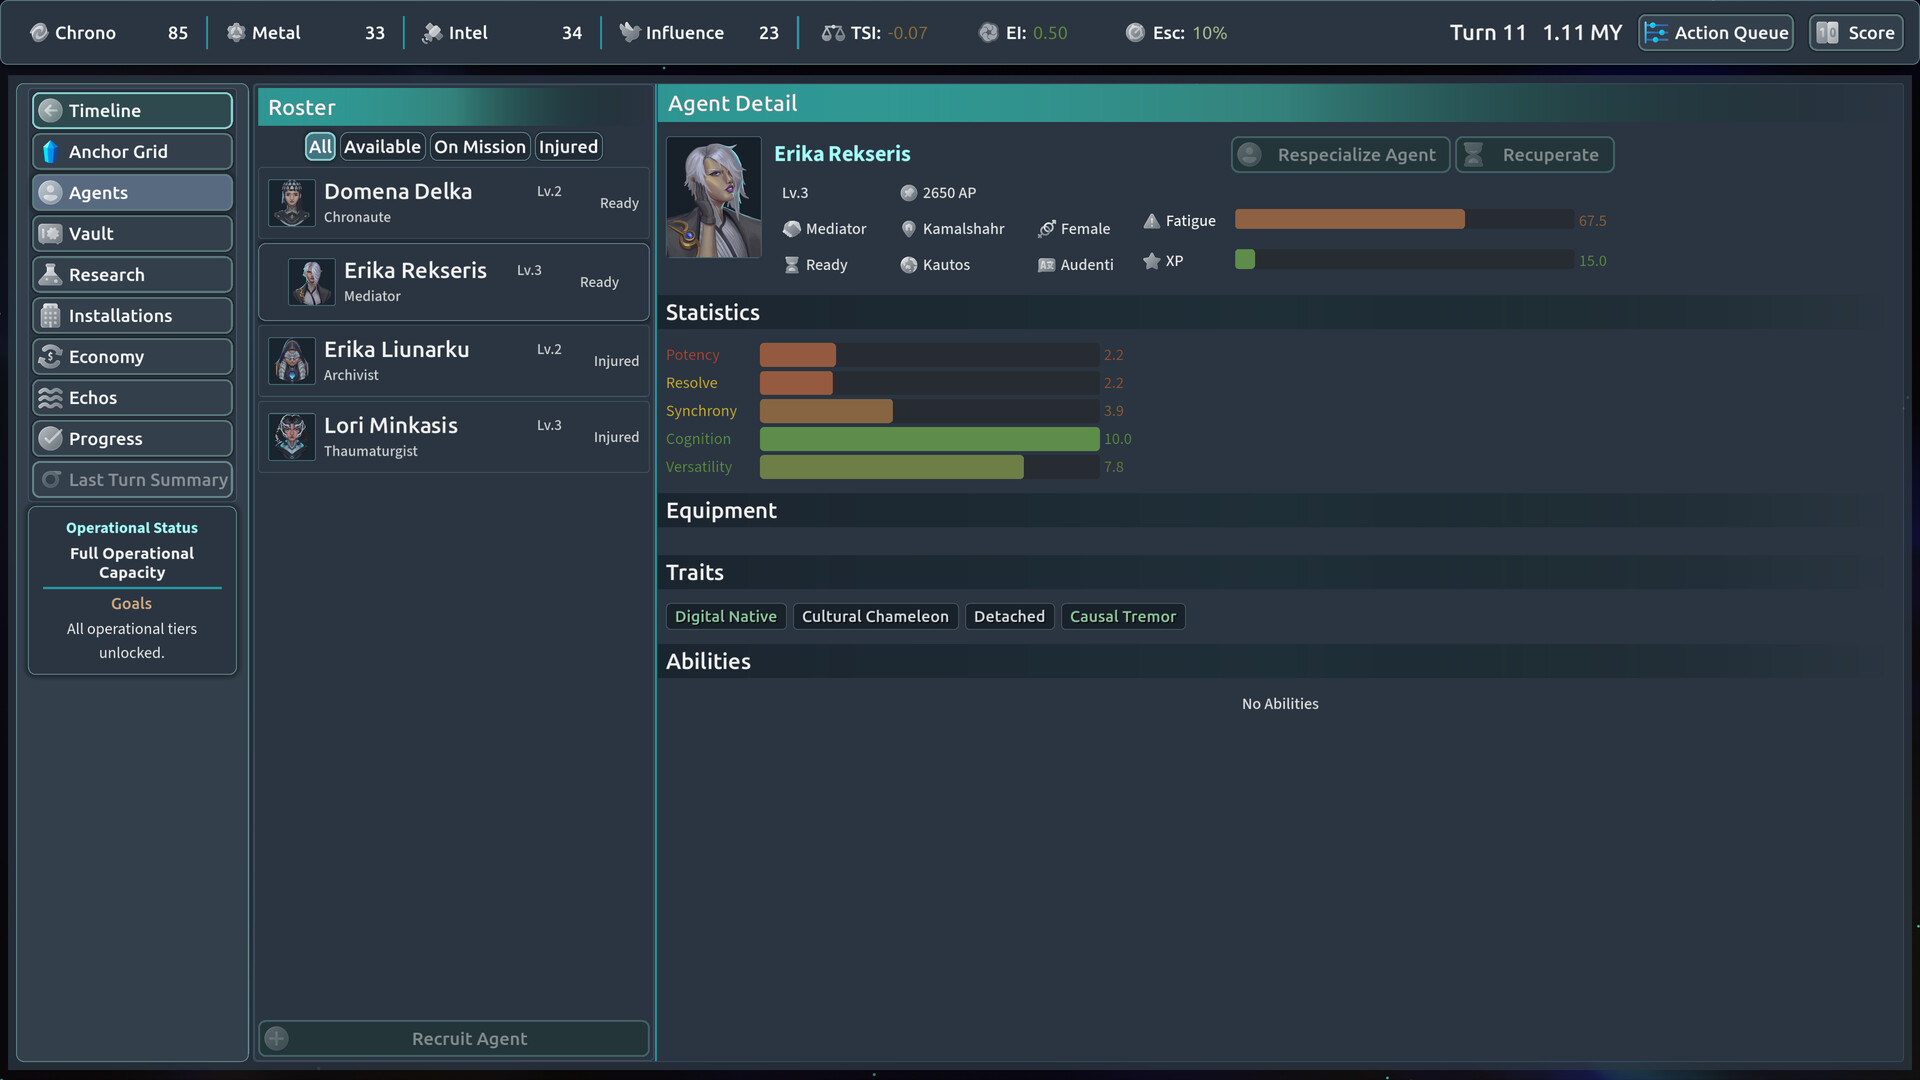Click the Score icon
Image resolution: width=1920 pixels, height=1080 pixels.
coord(1827,33)
